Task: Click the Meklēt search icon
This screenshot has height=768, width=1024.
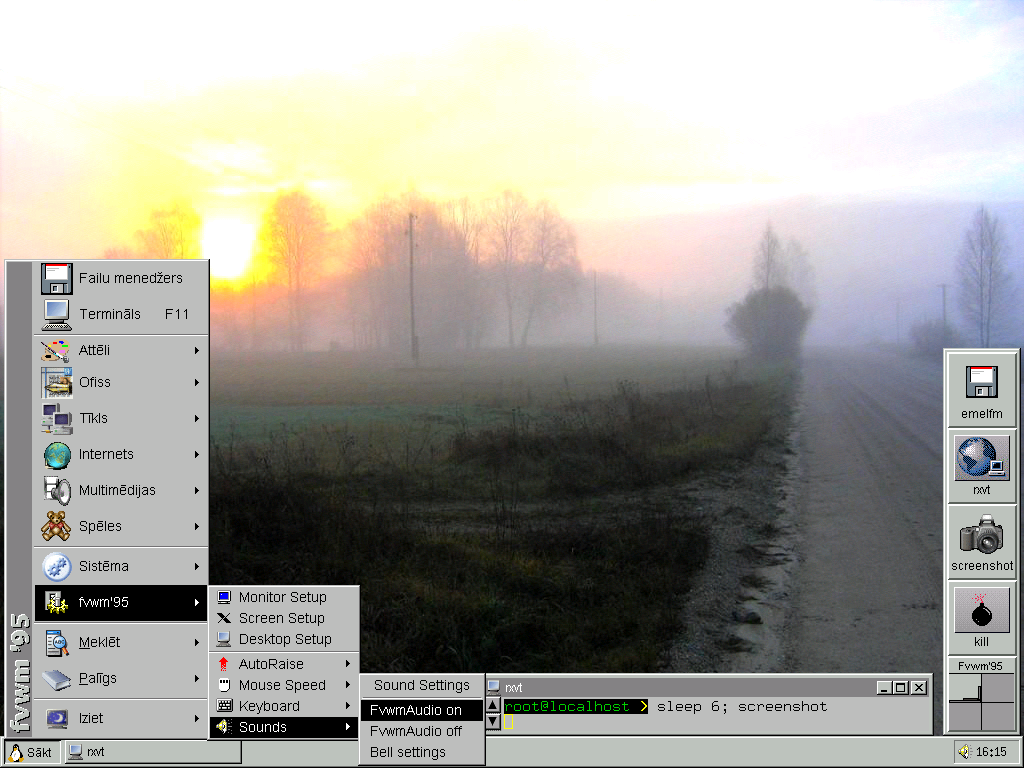Action: point(57,643)
